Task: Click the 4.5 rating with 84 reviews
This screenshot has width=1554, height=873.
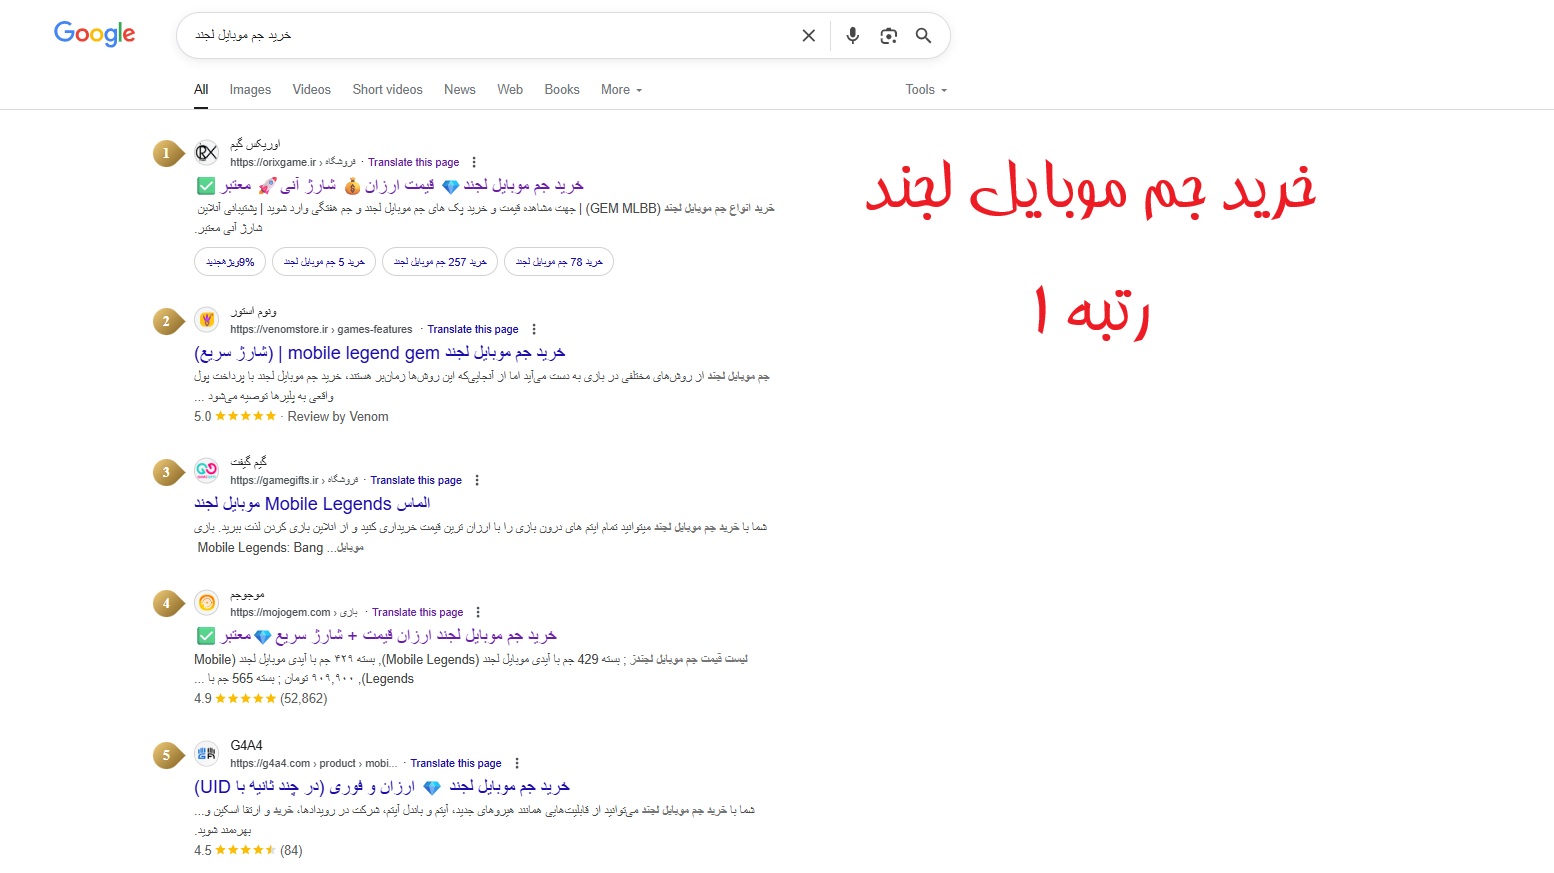Action: (x=248, y=851)
